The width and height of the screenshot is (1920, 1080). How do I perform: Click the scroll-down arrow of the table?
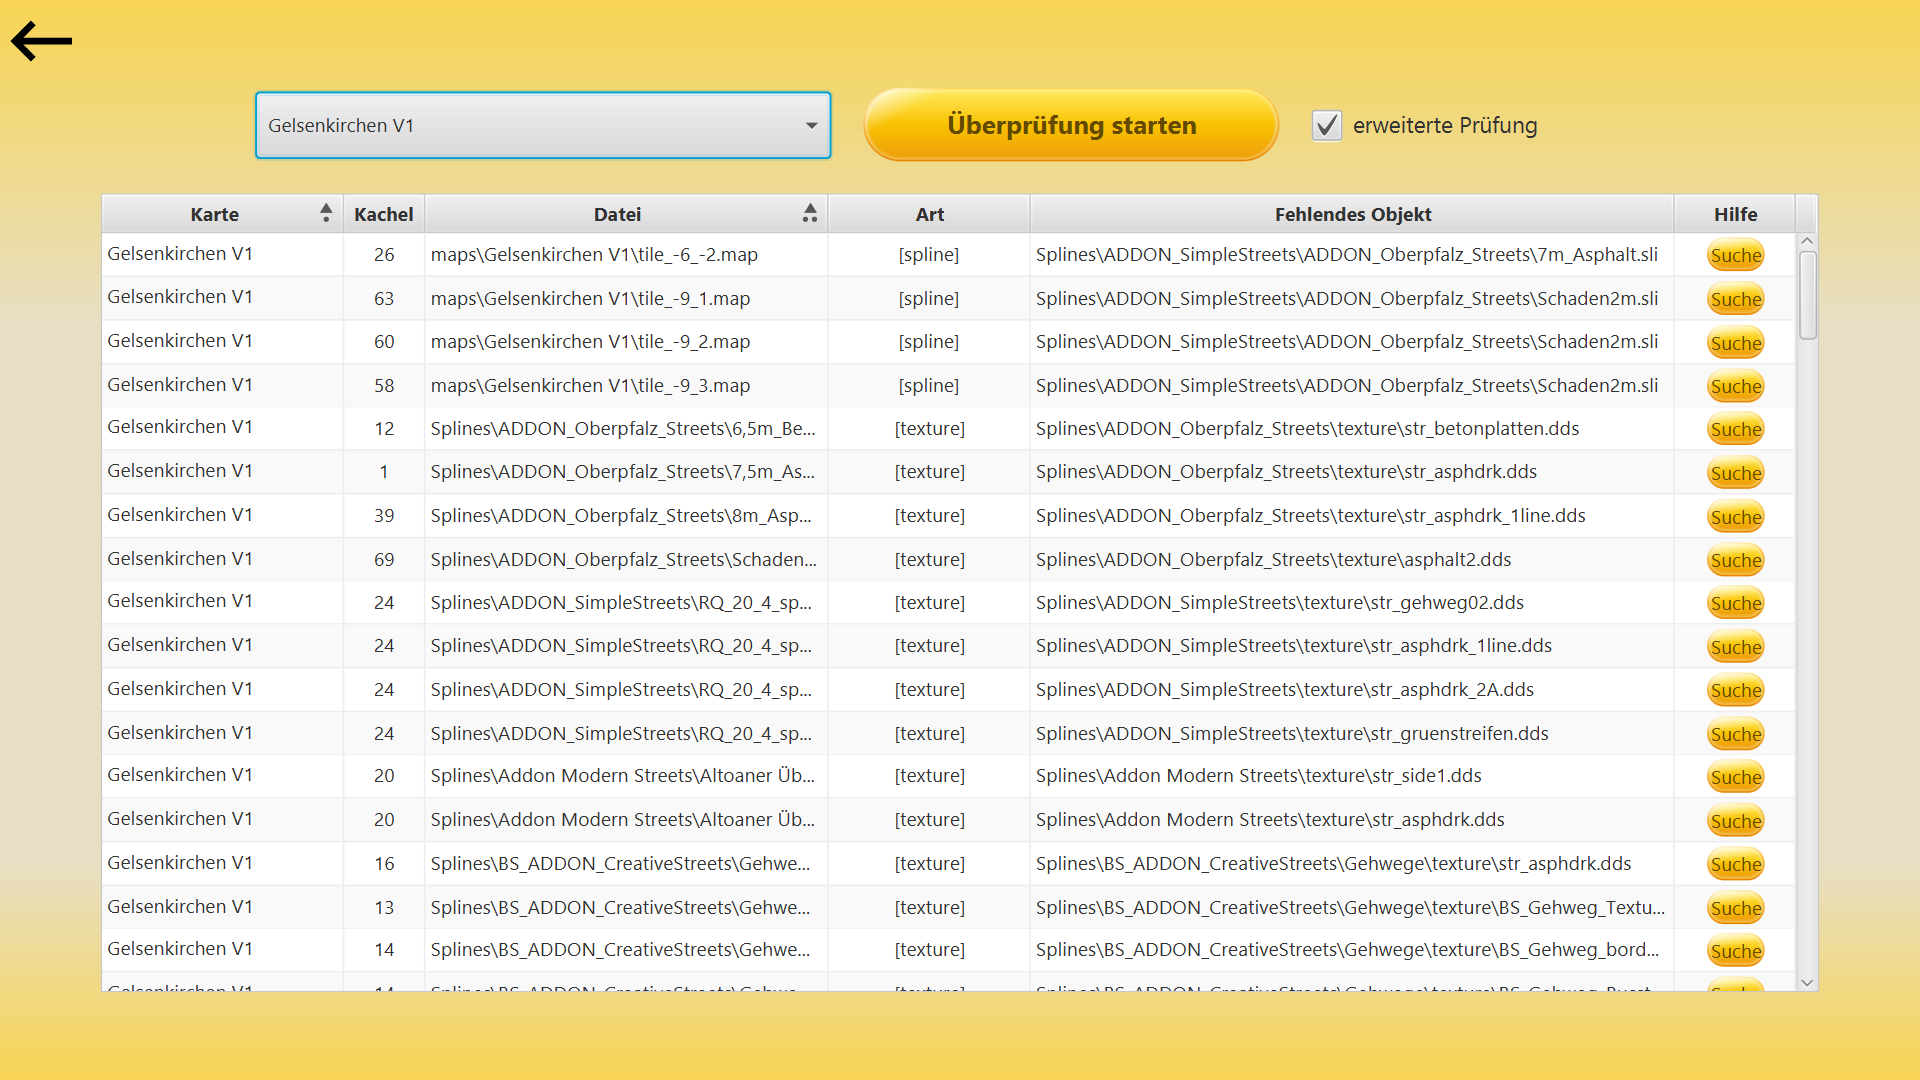coord(1807,983)
